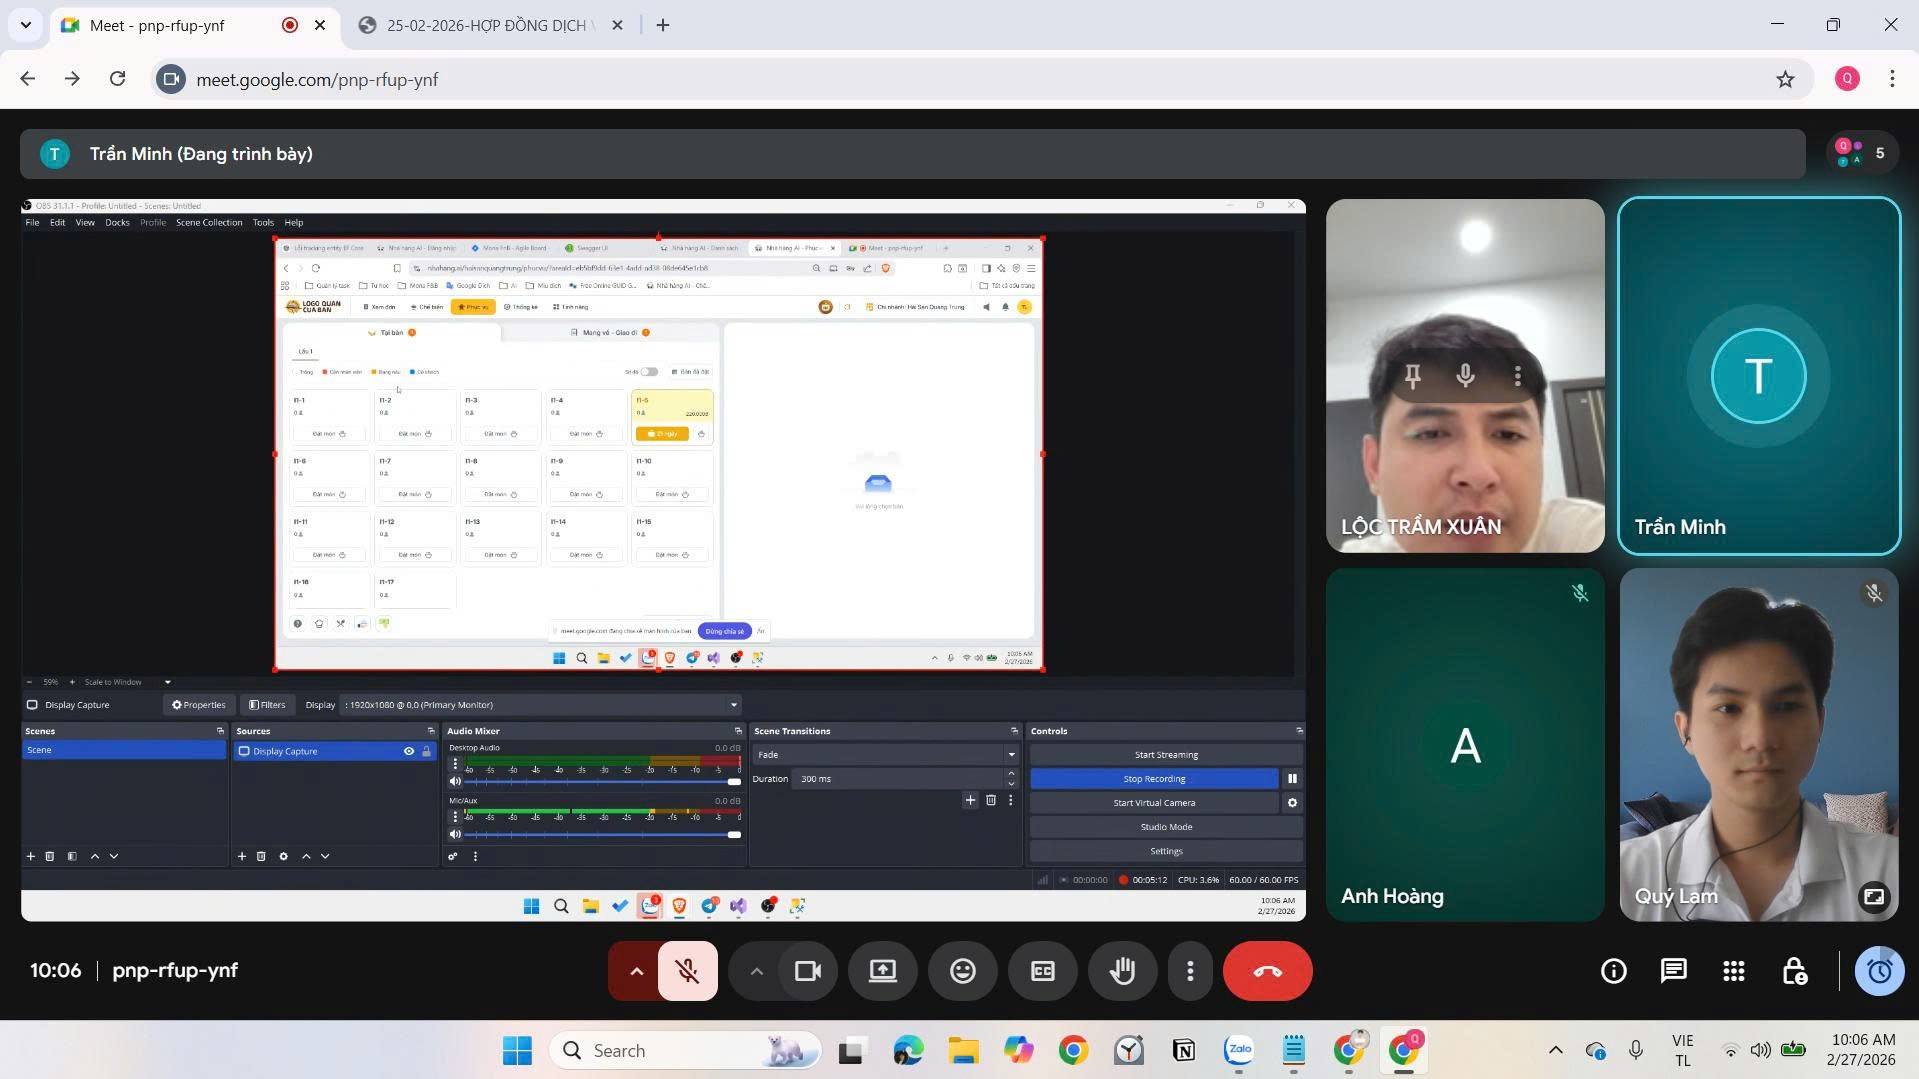This screenshot has width=1919, height=1079.
Task: Toggle the camera on or off
Action: (x=807, y=971)
